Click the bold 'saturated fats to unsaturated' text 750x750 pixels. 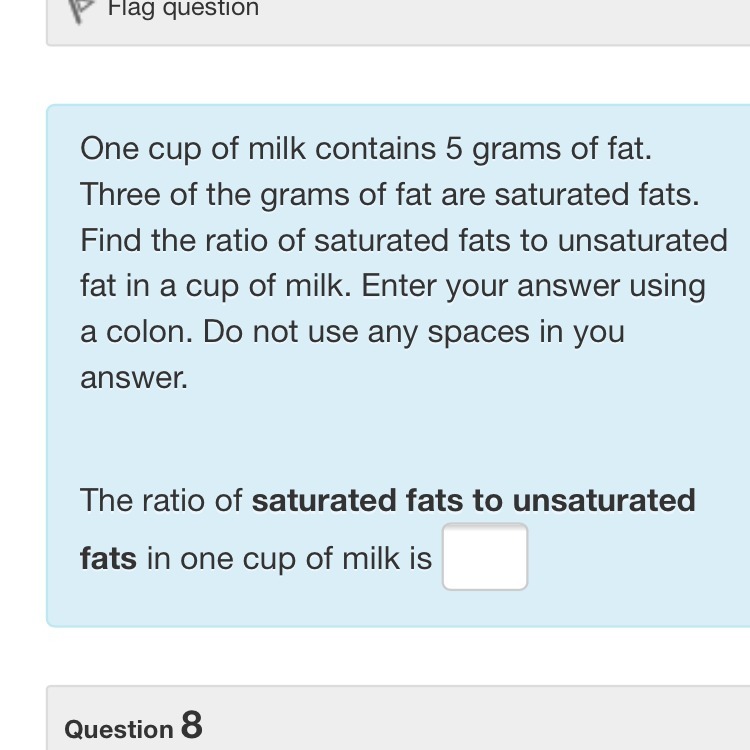tap(473, 500)
